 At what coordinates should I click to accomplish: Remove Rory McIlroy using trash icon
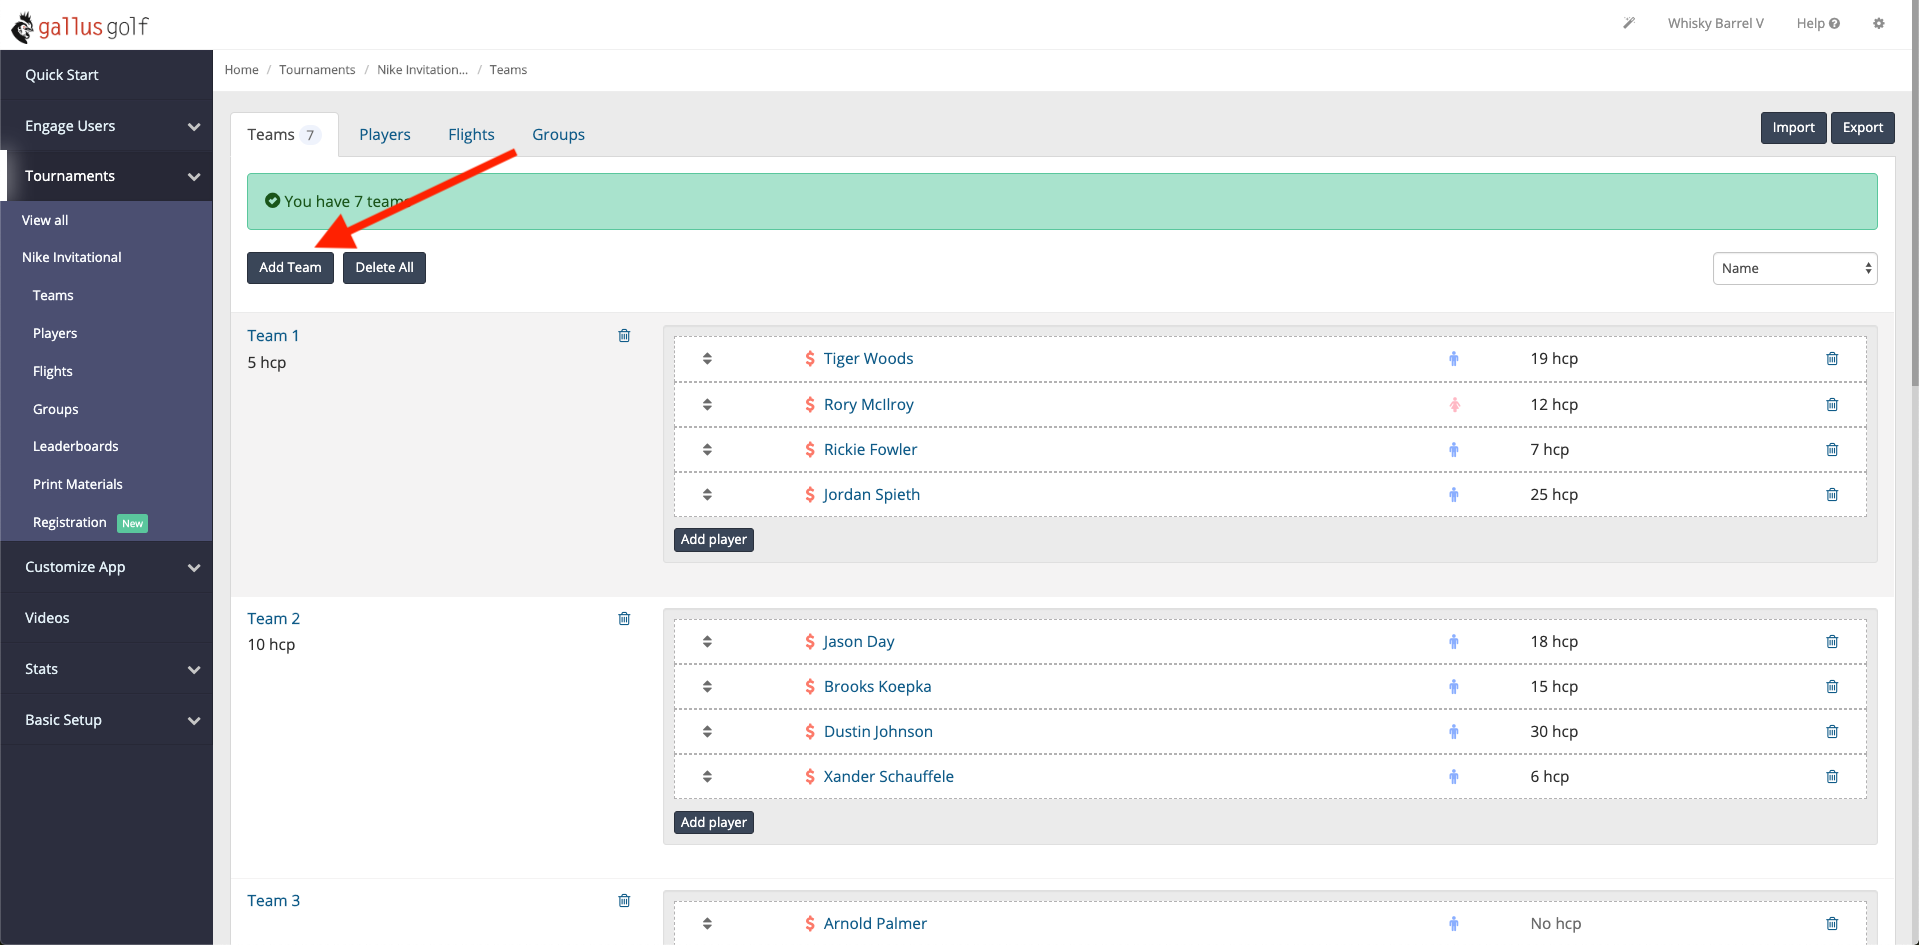pyautogui.click(x=1832, y=405)
